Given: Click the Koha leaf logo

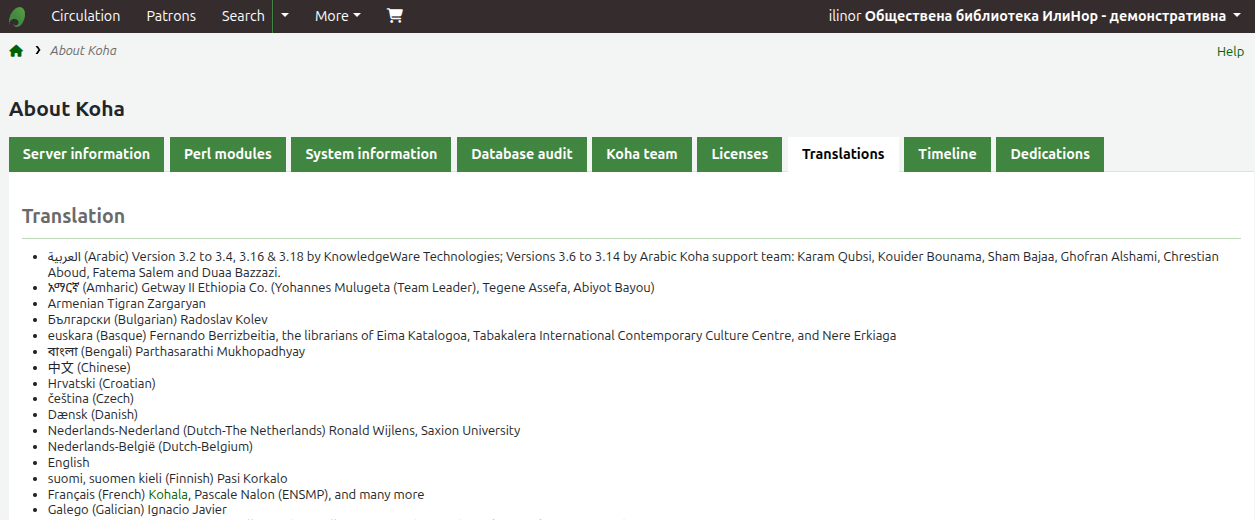Looking at the screenshot, I should [x=17, y=16].
